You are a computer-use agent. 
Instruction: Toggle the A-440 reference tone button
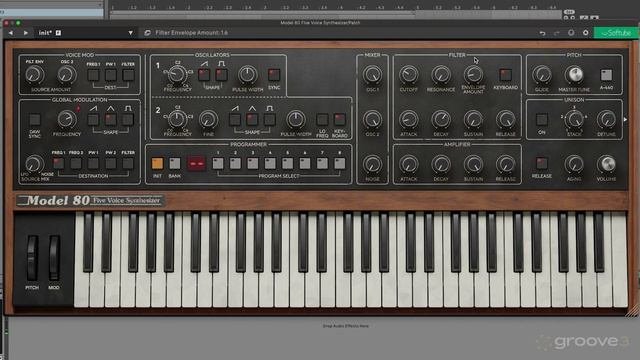tap(606, 75)
